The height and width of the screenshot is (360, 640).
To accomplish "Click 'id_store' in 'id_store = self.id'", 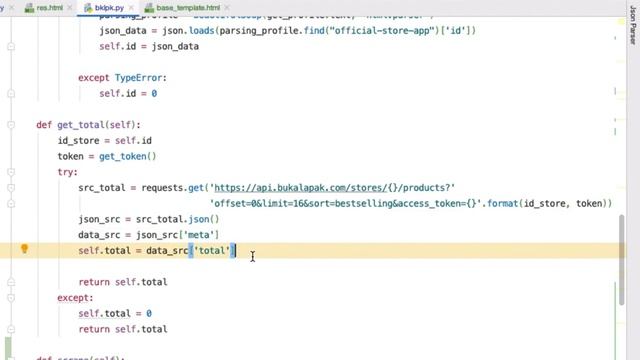I will [78, 141].
